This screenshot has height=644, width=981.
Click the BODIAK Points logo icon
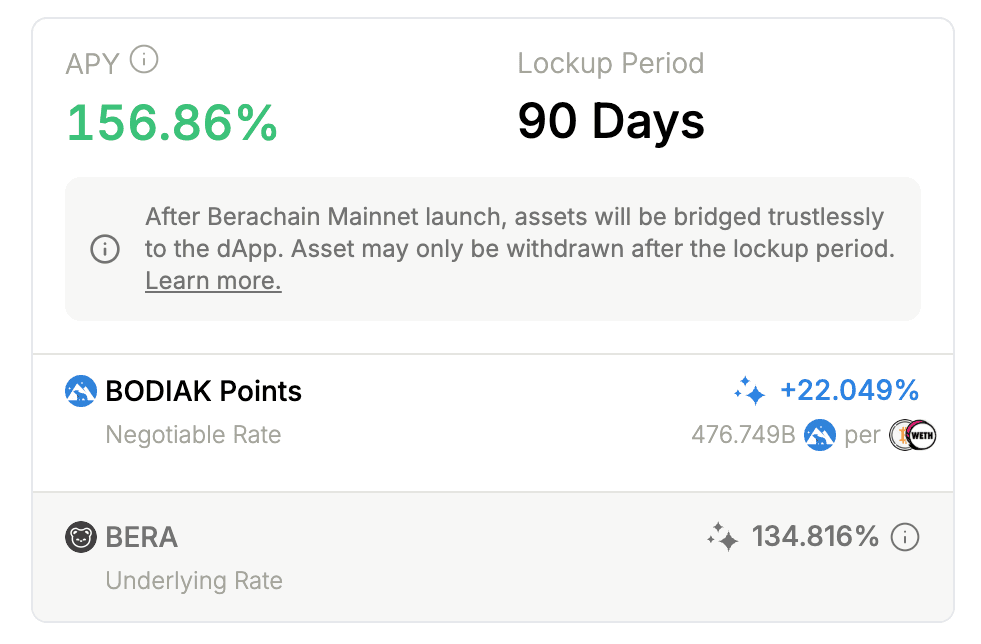(x=81, y=391)
